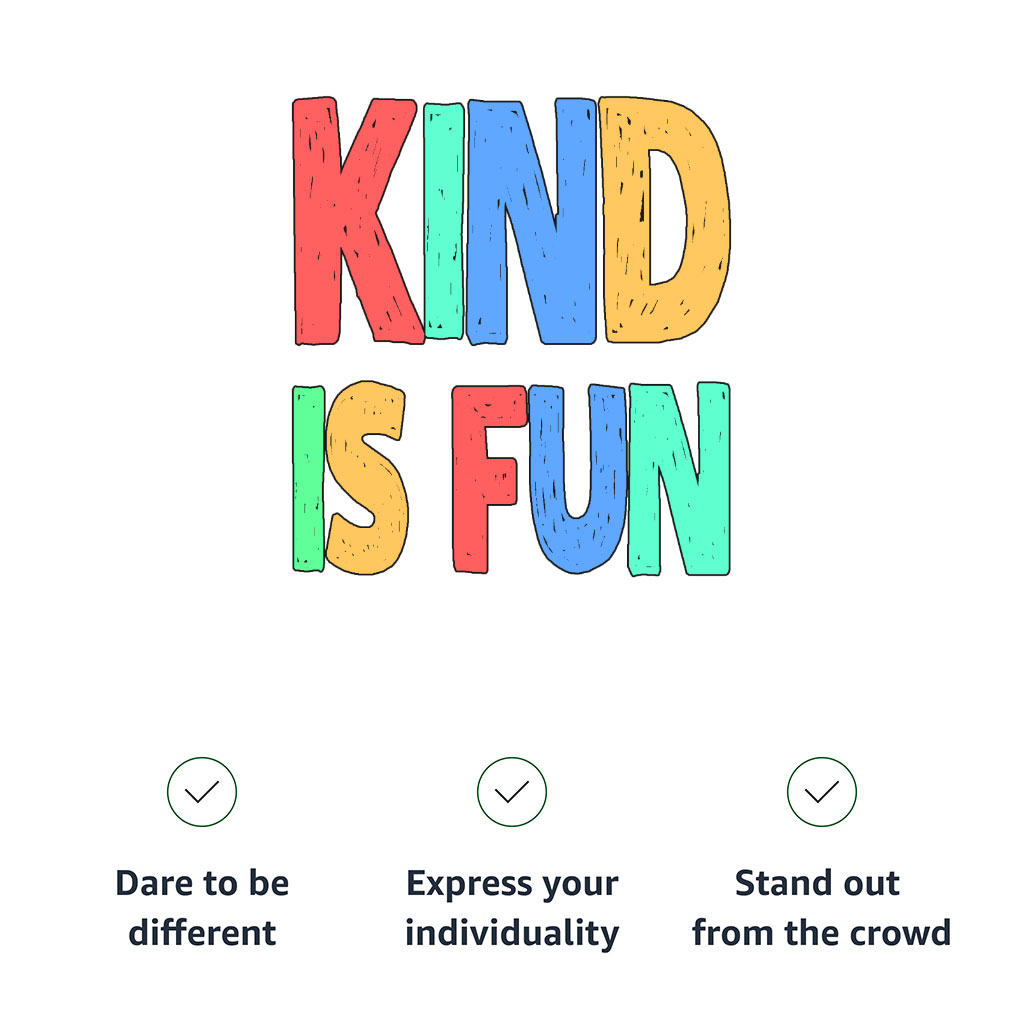Click the word 'individuality' in the middle caption
The height and width of the screenshot is (1024, 1024).
click(511, 935)
